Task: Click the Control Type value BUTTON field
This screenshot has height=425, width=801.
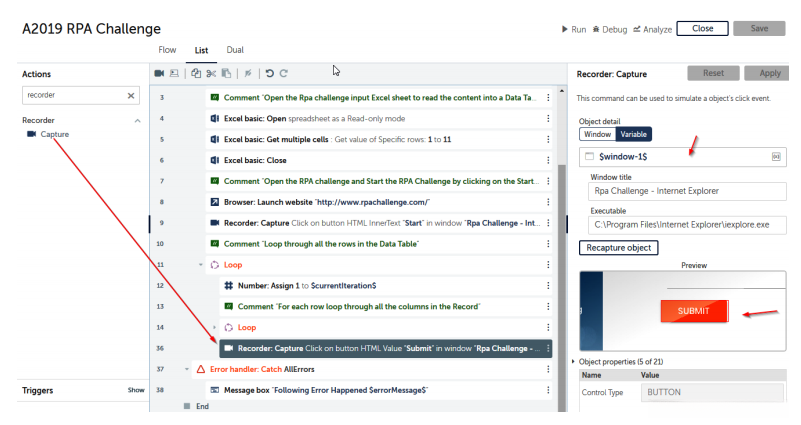Action: coord(713,392)
